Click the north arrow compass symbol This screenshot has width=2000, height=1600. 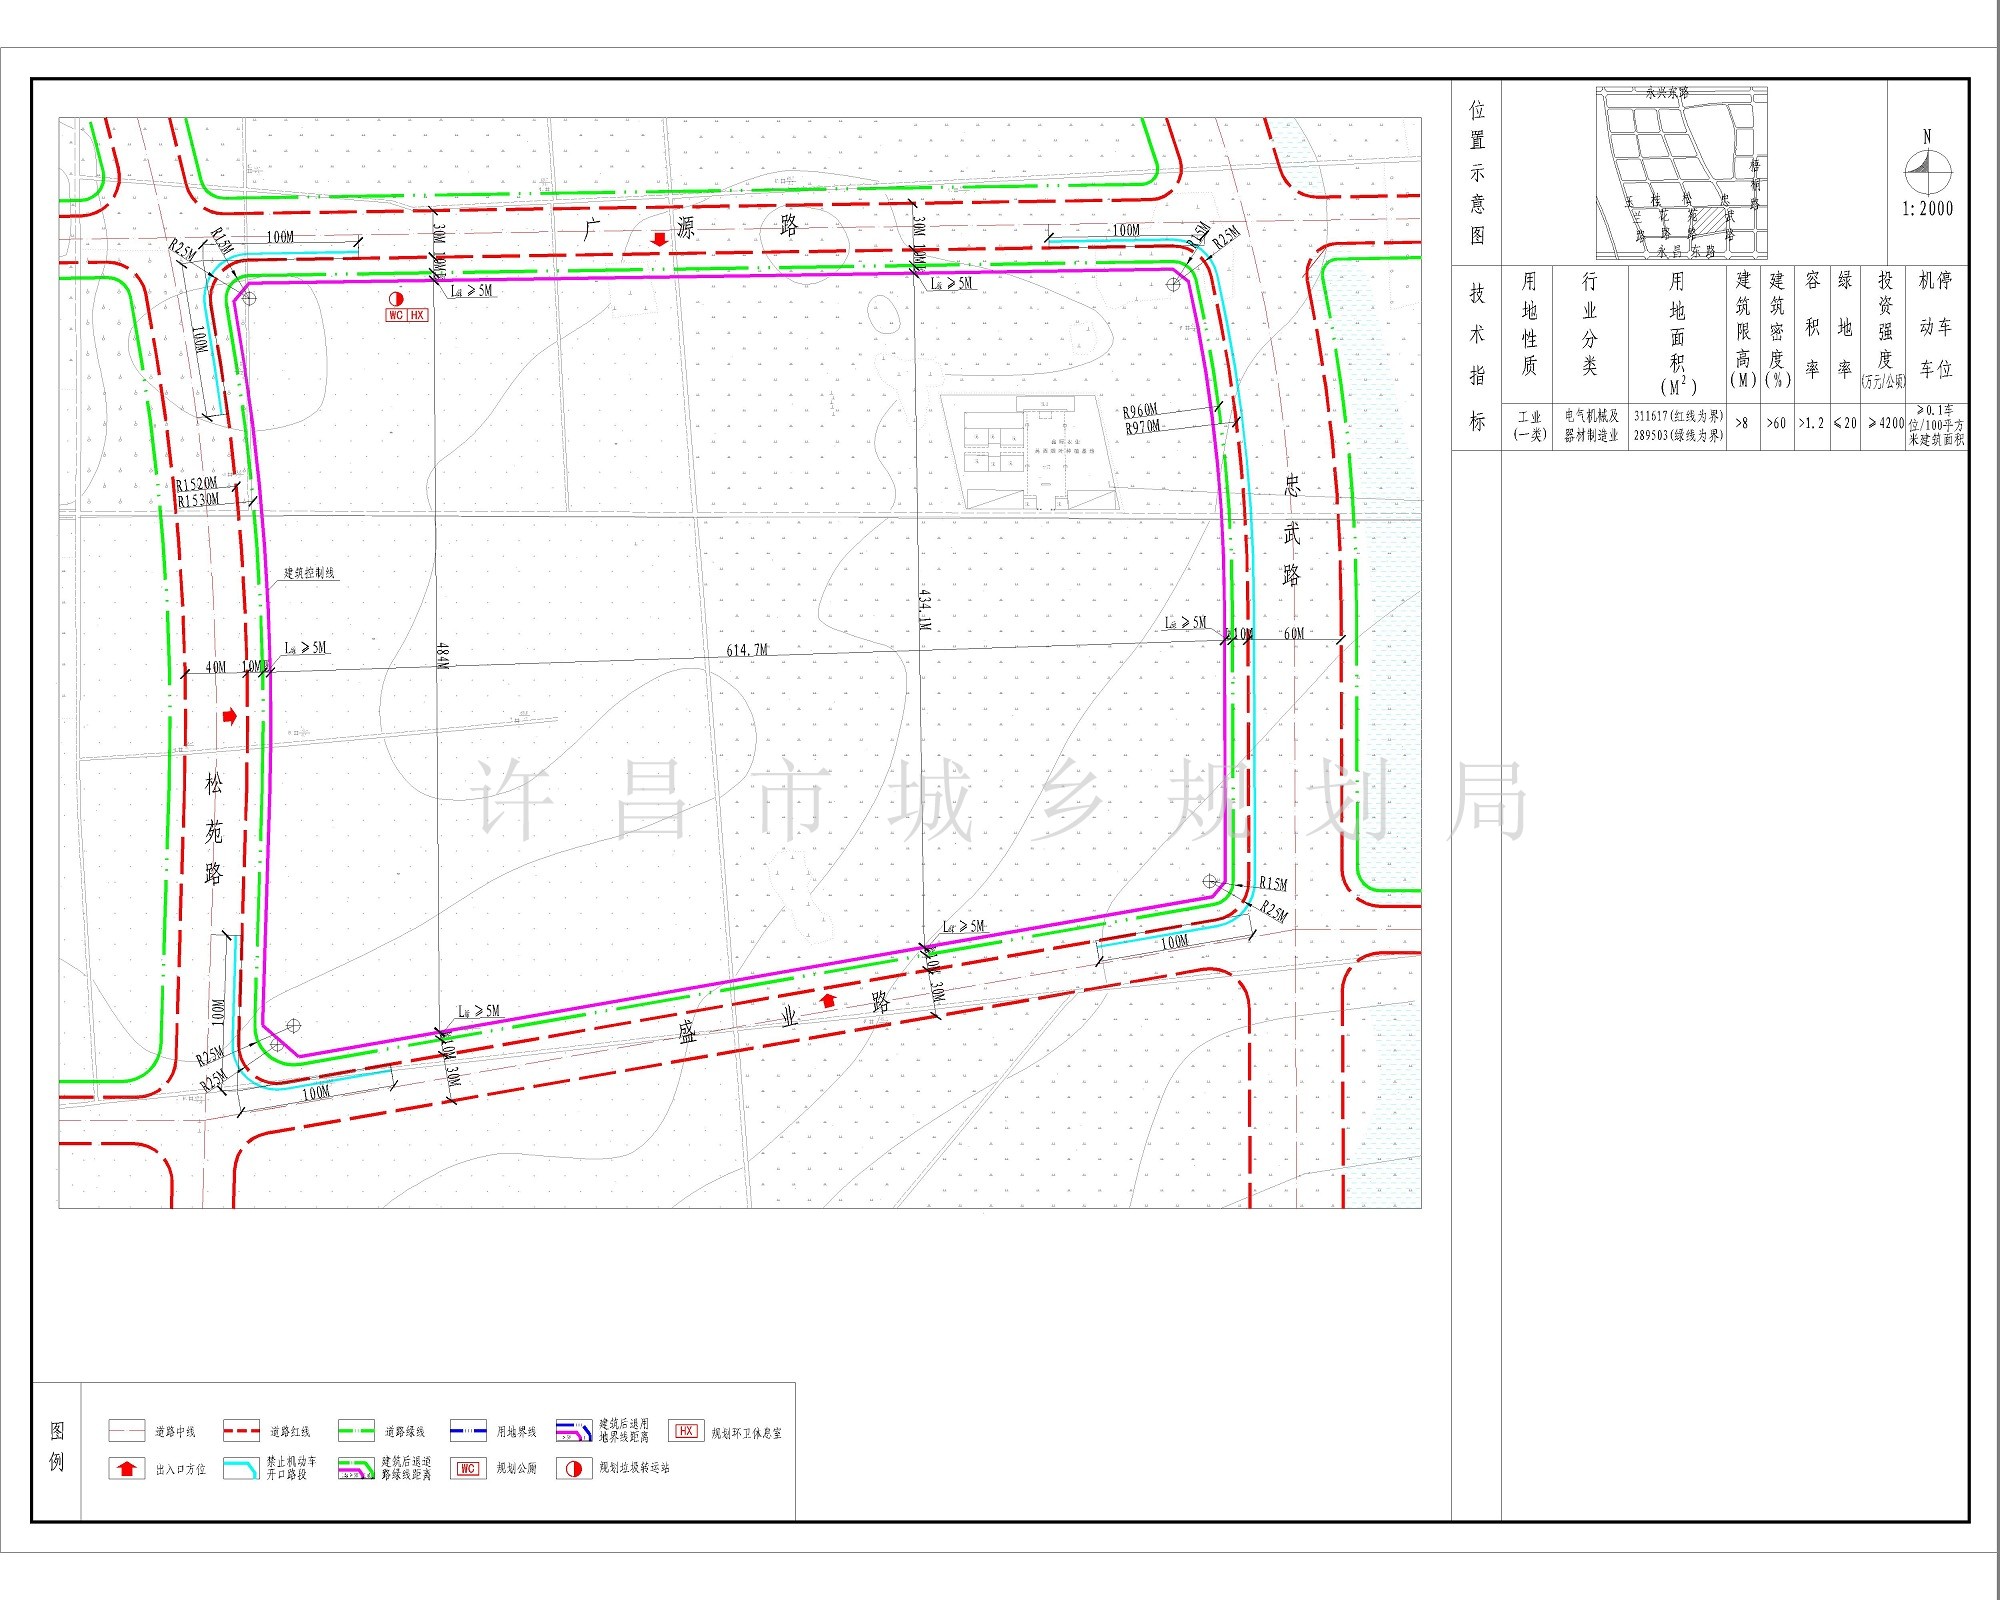pos(1927,172)
